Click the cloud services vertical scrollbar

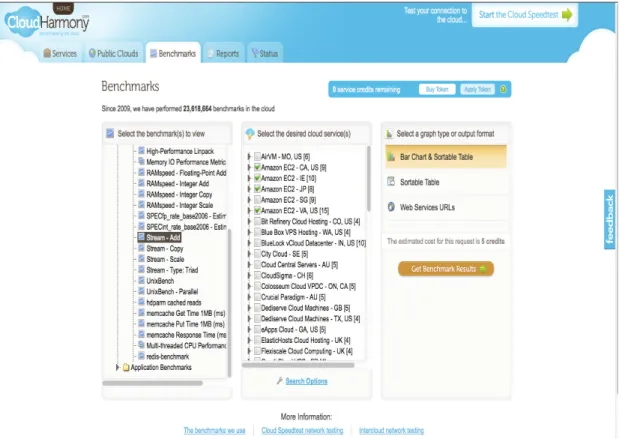click(x=369, y=178)
